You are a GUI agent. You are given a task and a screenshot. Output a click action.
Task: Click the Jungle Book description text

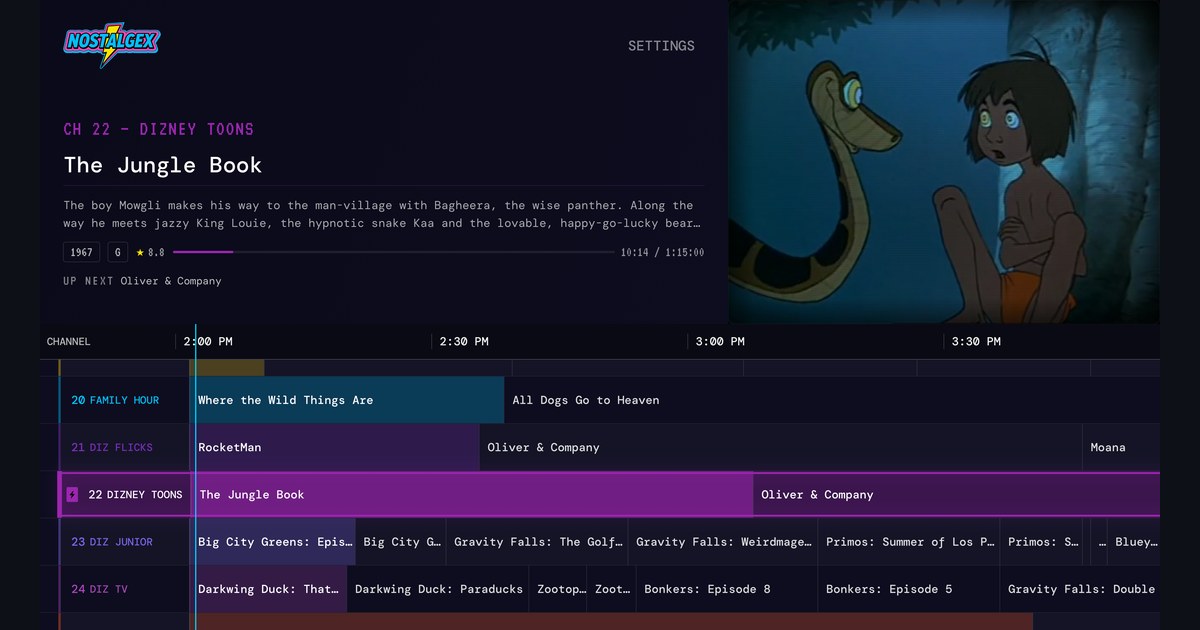click(381, 214)
